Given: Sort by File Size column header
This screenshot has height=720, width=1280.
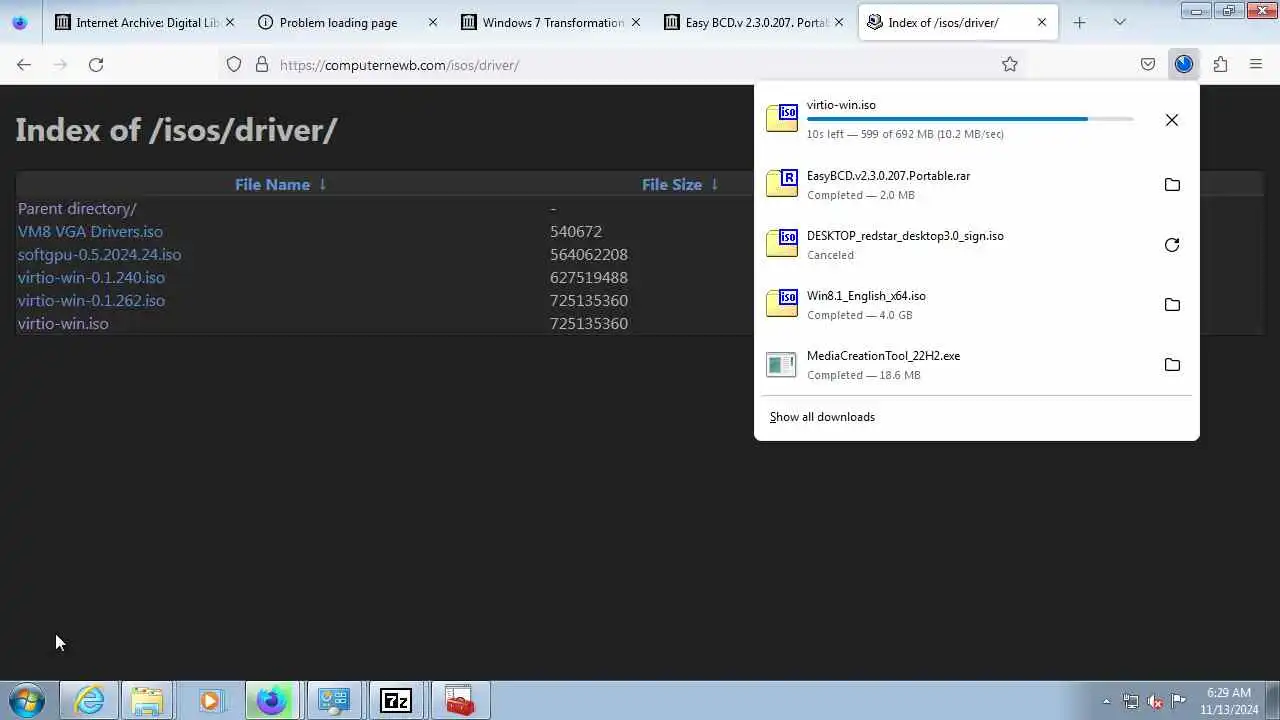Looking at the screenshot, I should pos(672,184).
